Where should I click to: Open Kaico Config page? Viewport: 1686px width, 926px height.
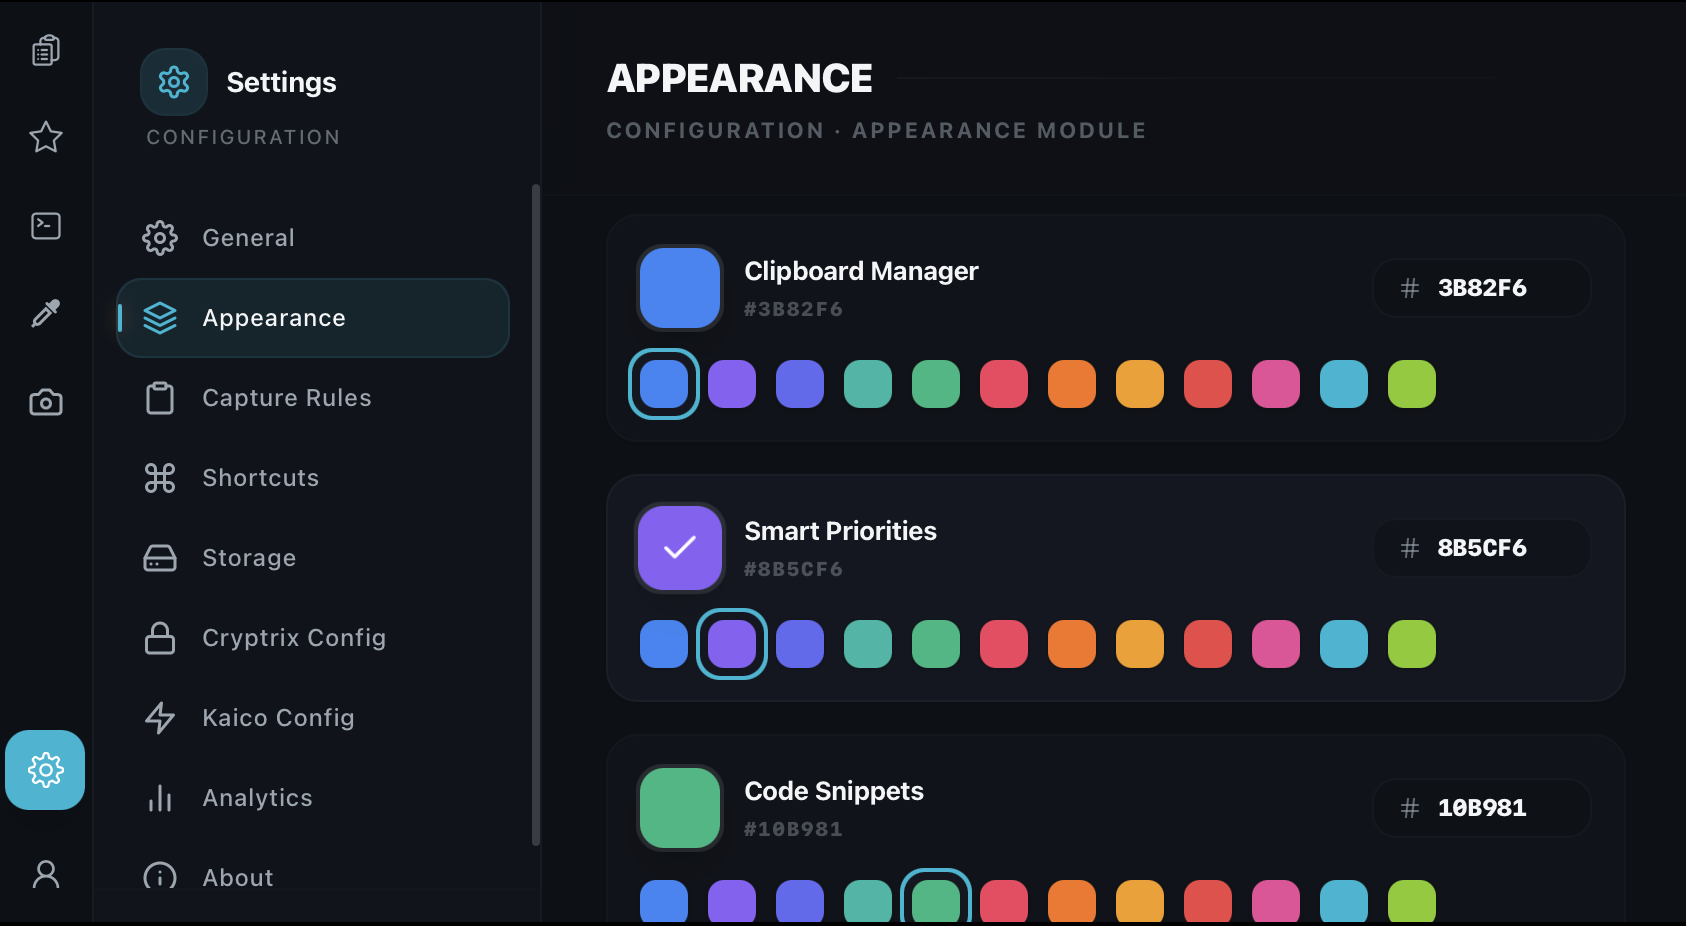point(313,718)
